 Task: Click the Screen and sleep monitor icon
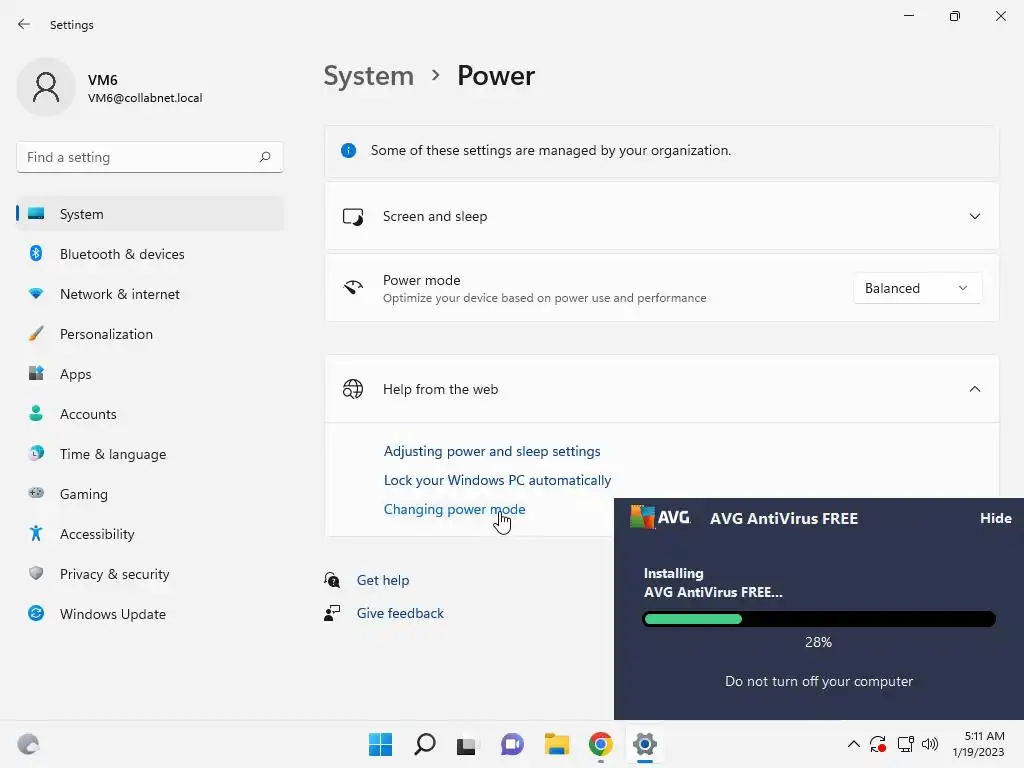(x=353, y=216)
